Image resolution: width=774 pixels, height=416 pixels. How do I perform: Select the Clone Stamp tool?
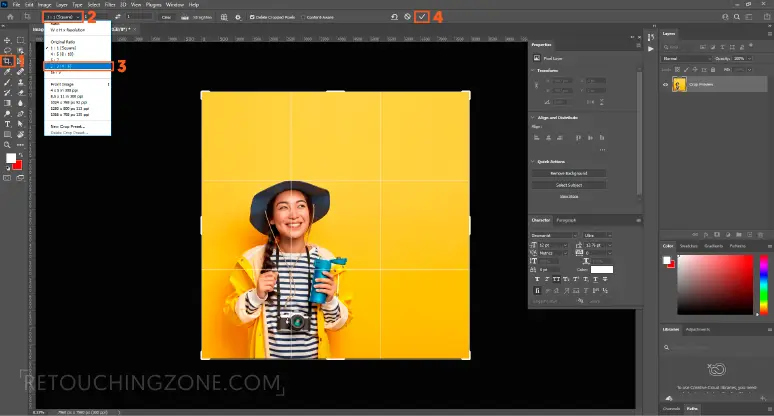[x=20, y=82]
